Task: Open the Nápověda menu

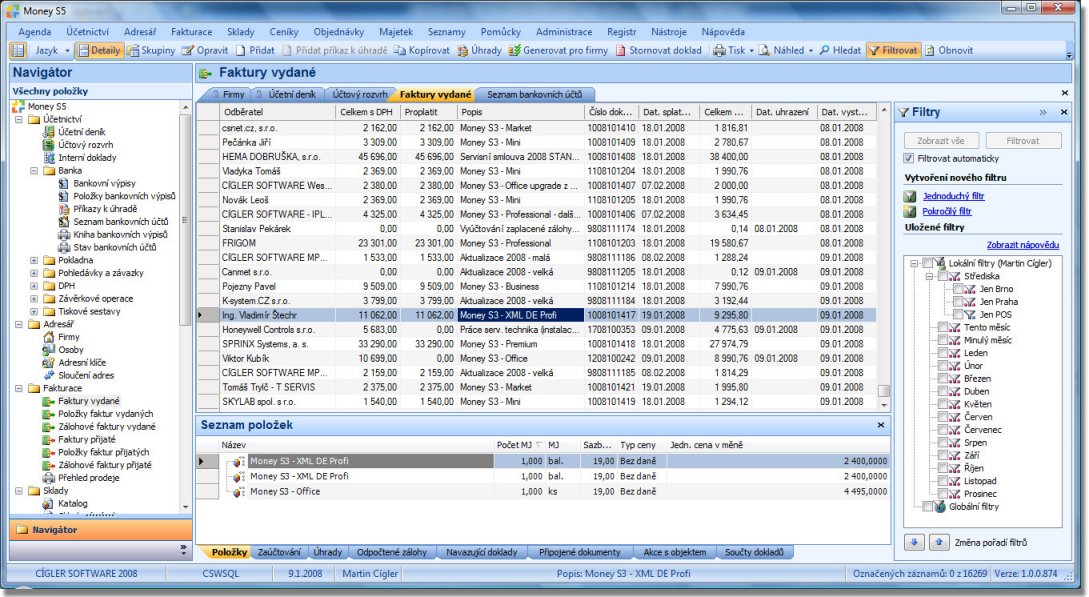Action: coord(723,31)
